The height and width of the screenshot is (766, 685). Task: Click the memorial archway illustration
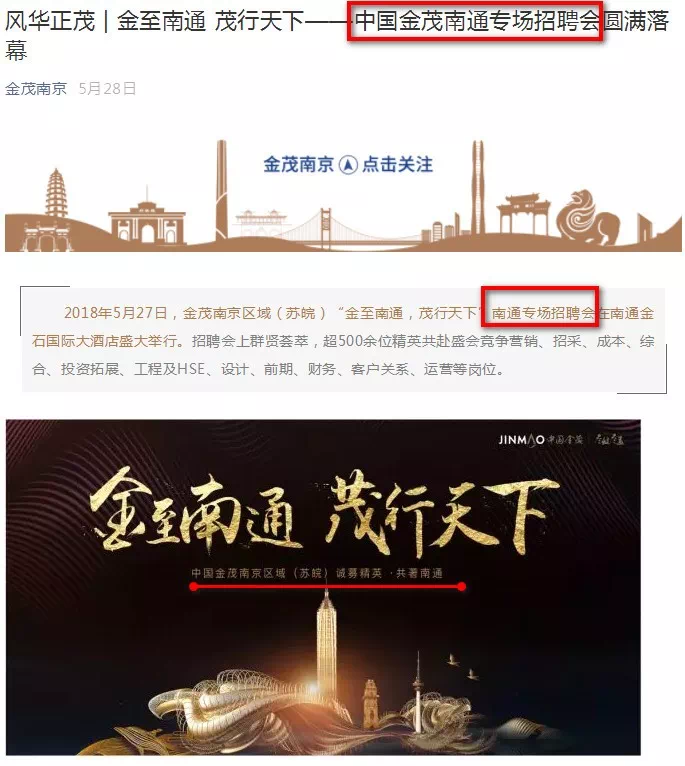523,213
